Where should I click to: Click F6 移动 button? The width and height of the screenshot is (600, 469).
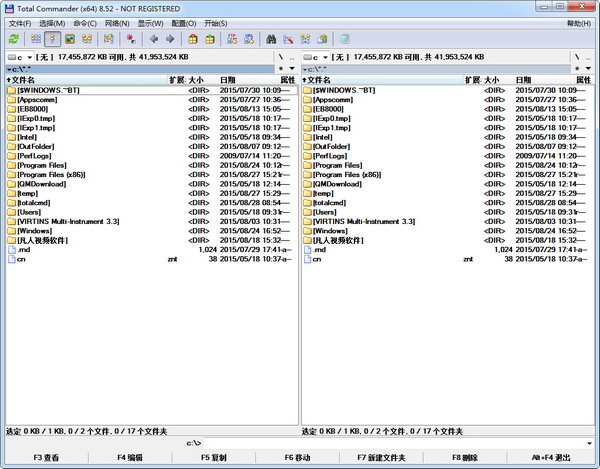click(298, 458)
